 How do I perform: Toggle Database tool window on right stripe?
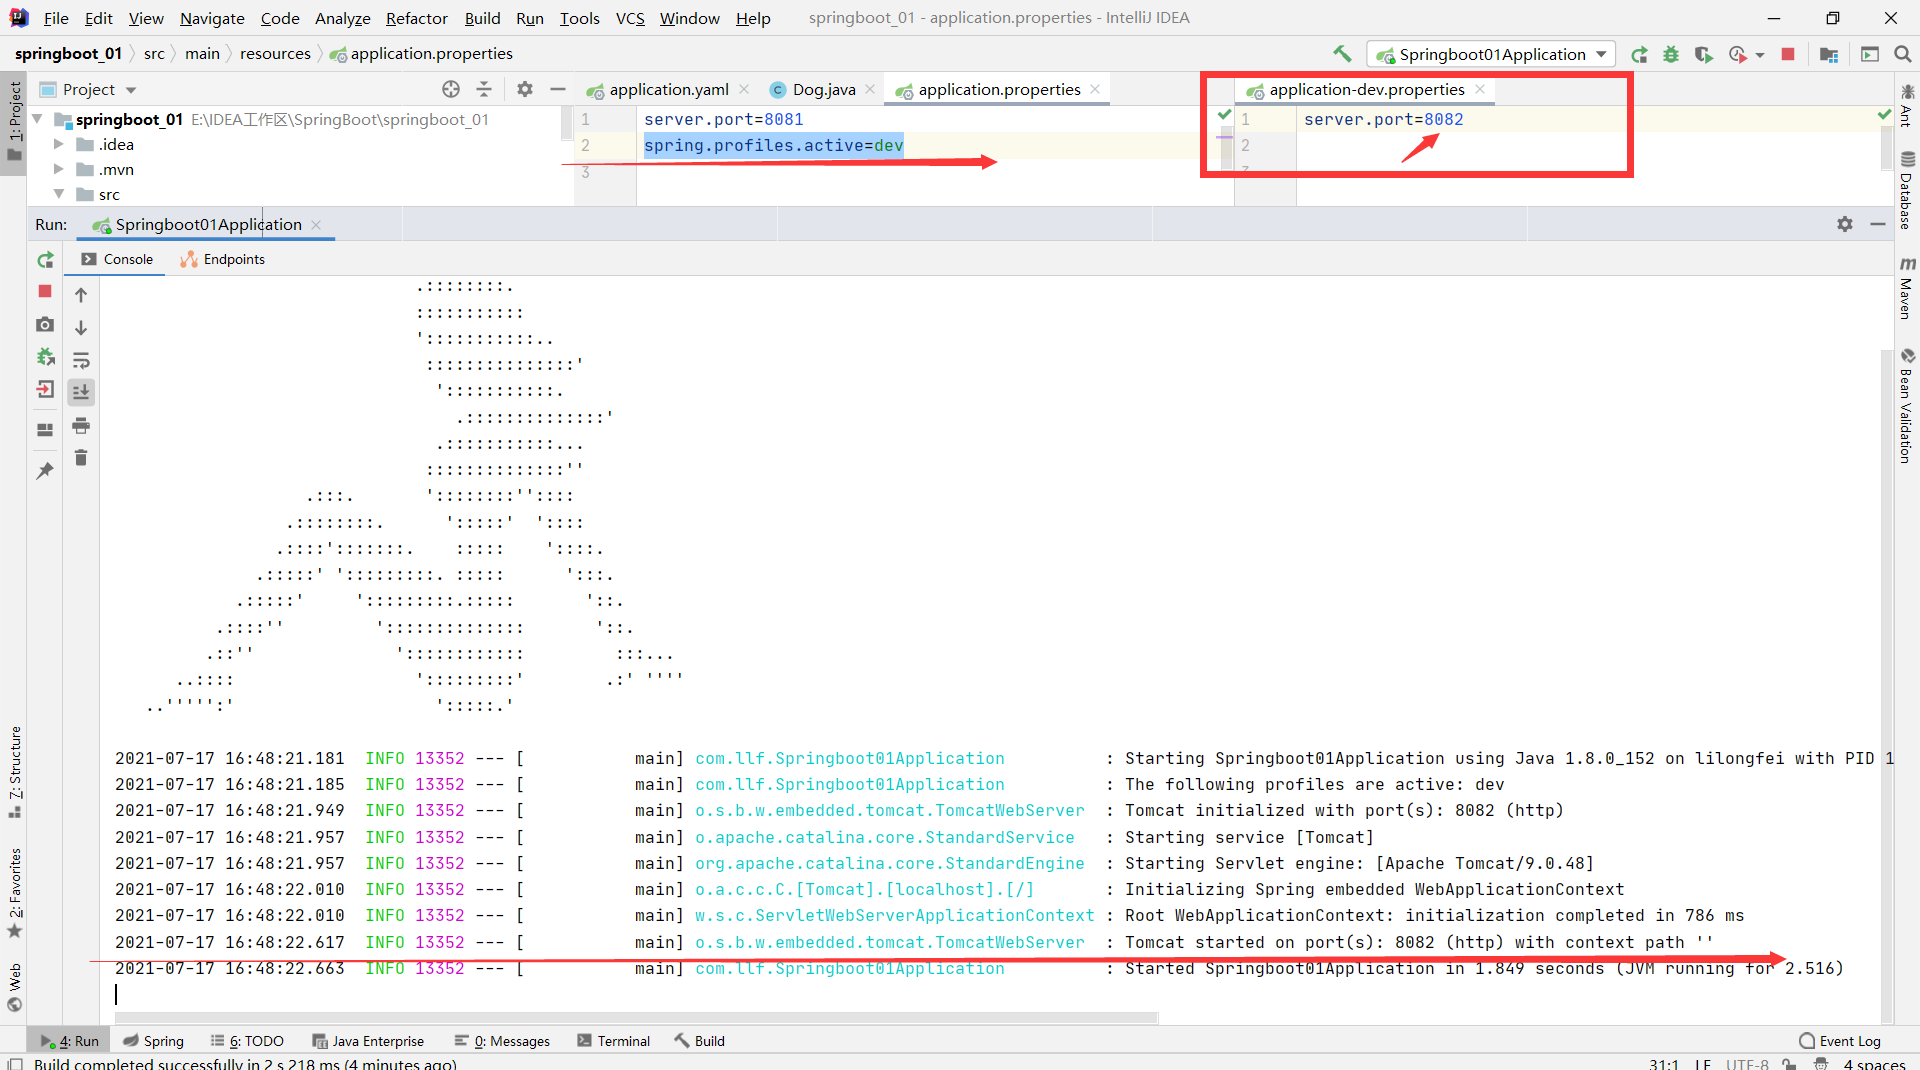click(x=1907, y=190)
